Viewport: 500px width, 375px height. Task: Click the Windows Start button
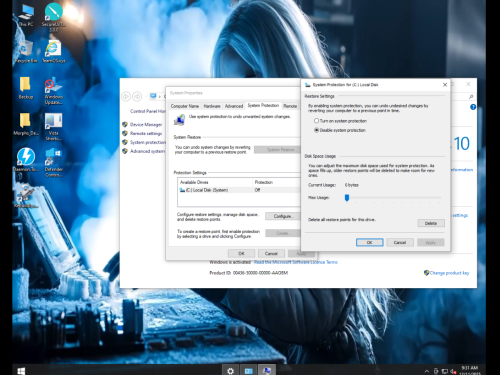(21, 371)
